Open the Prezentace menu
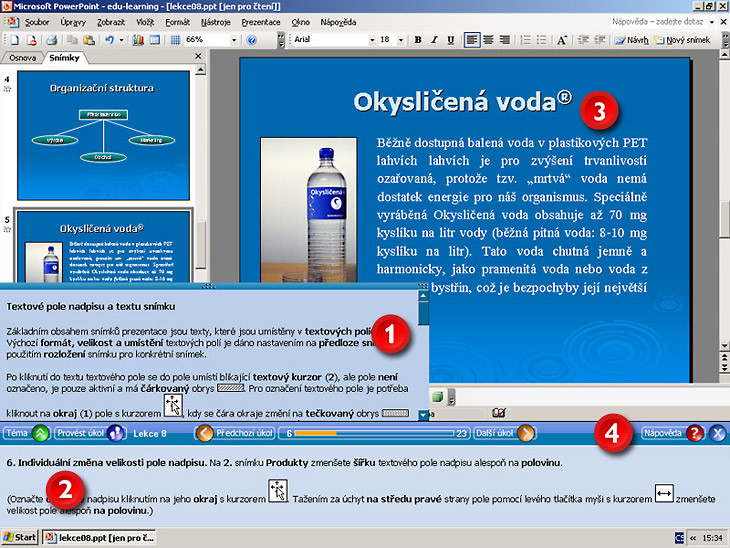Screen dimensions: 730x548 click(x=261, y=22)
